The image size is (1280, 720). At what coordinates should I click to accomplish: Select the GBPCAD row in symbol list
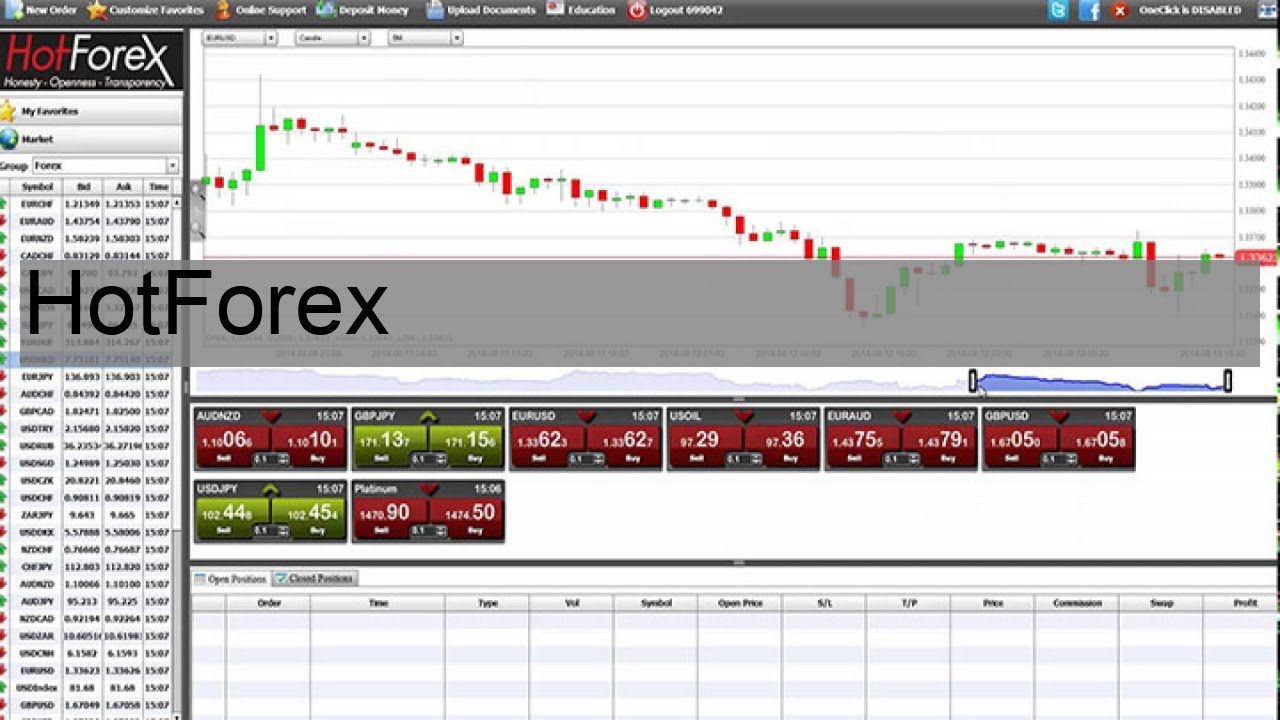(x=86, y=411)
